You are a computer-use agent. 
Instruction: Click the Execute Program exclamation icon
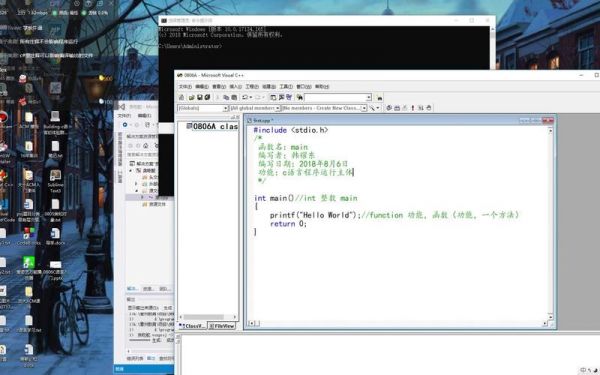click(413, 108)
